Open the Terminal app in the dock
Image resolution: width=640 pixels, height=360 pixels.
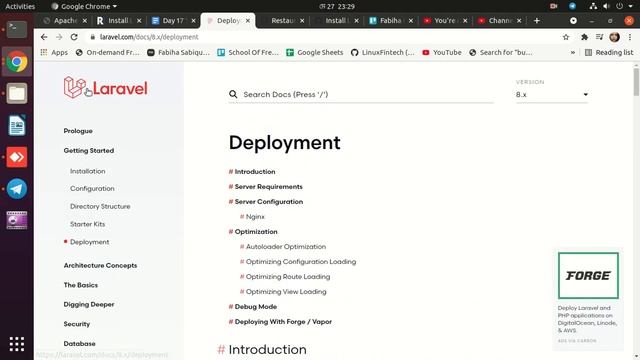pos(17,29)
